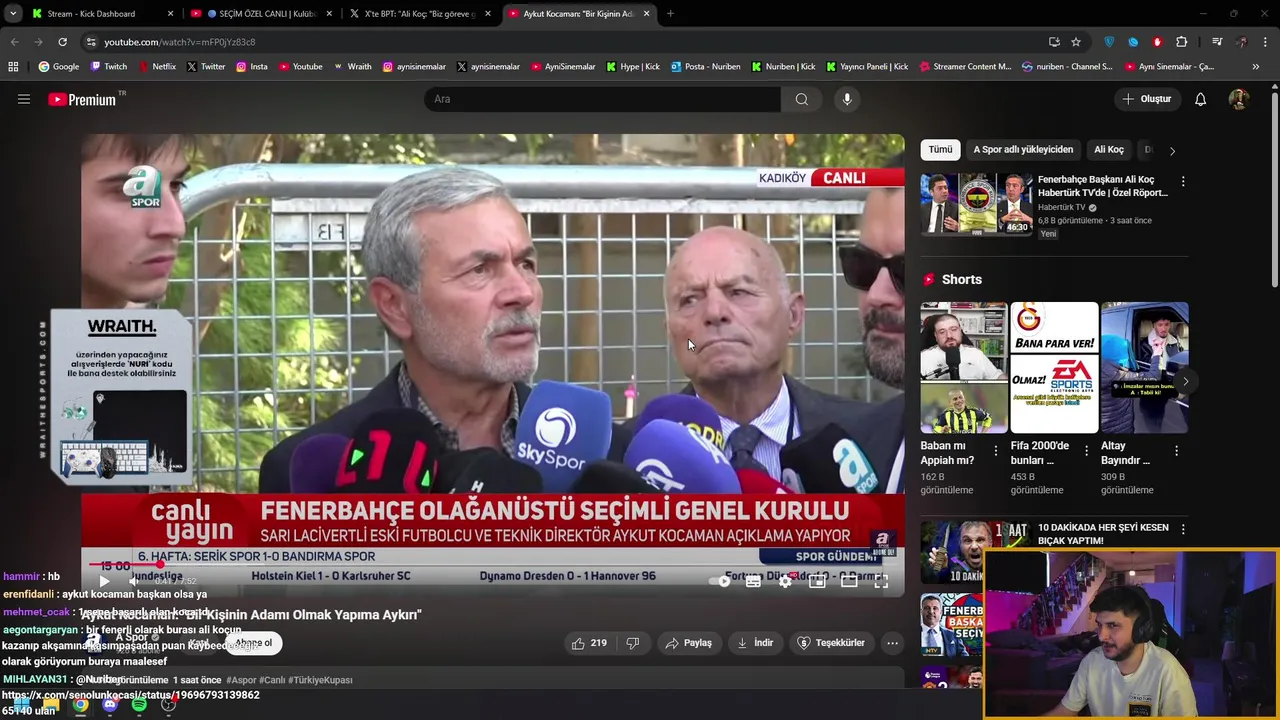
Task: Switch player to theater mode
Action: [849, 581]
